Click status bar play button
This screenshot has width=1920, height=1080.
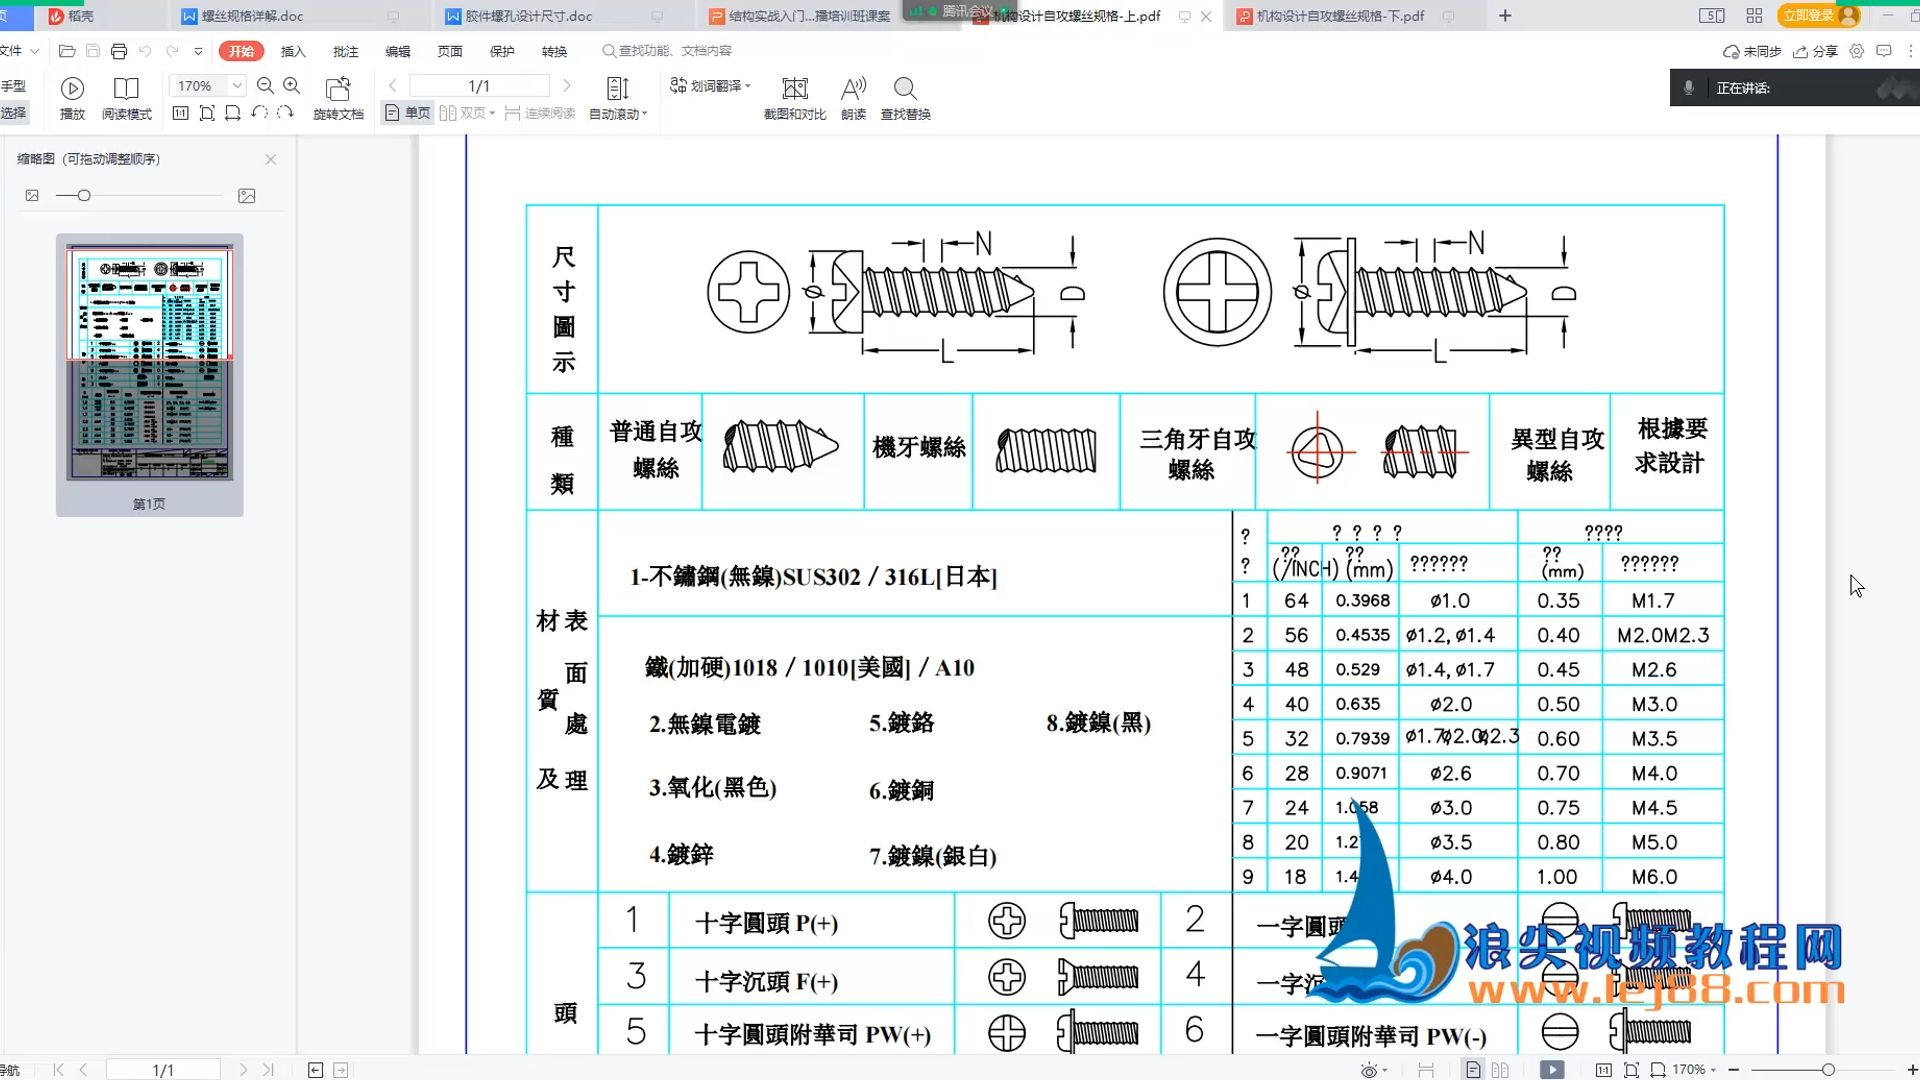[1552, 1070]
